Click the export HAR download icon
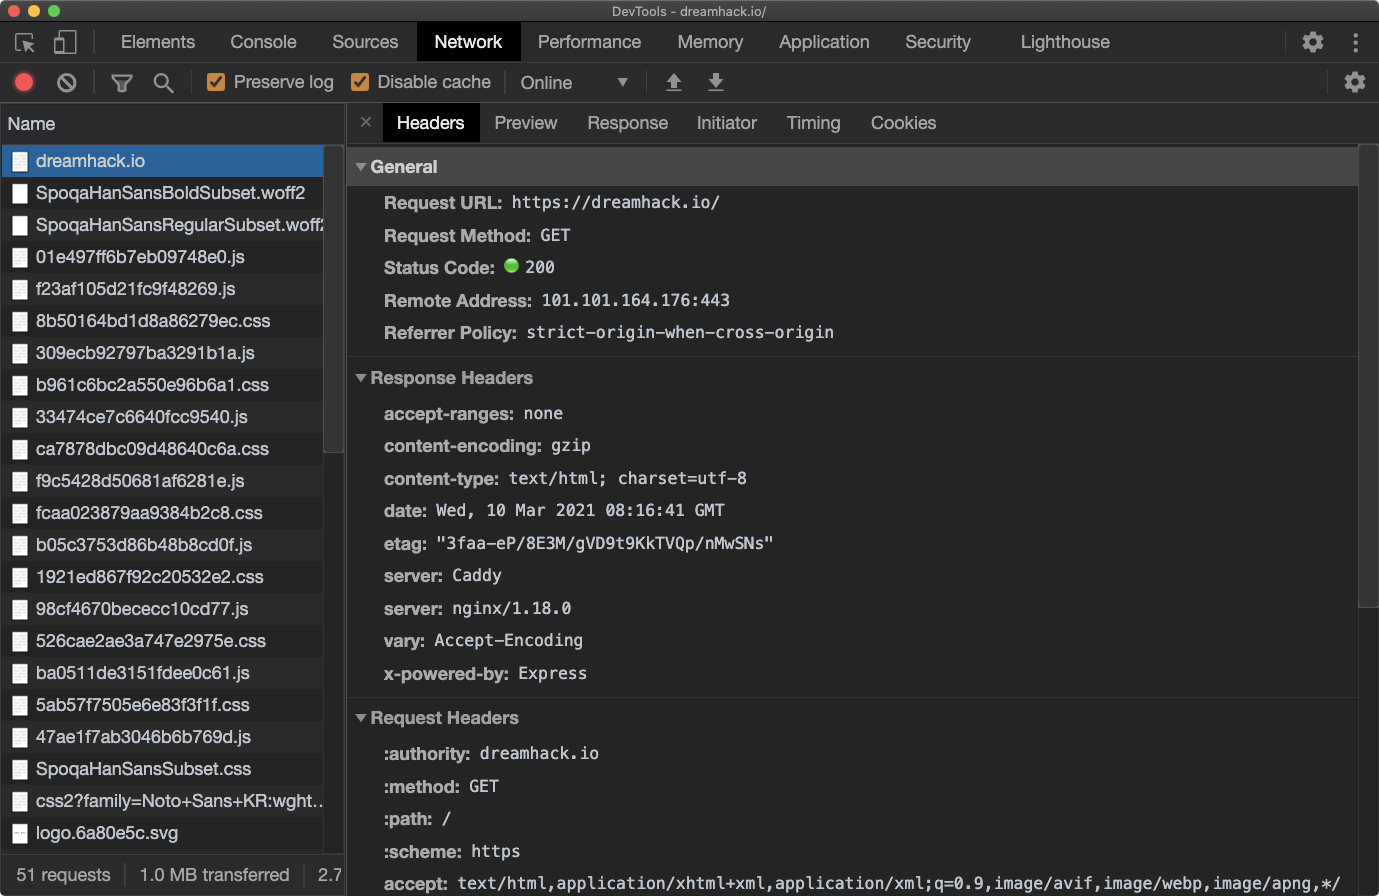The width and height of the screenshot is (1379, 896). [x=716, y=83]
